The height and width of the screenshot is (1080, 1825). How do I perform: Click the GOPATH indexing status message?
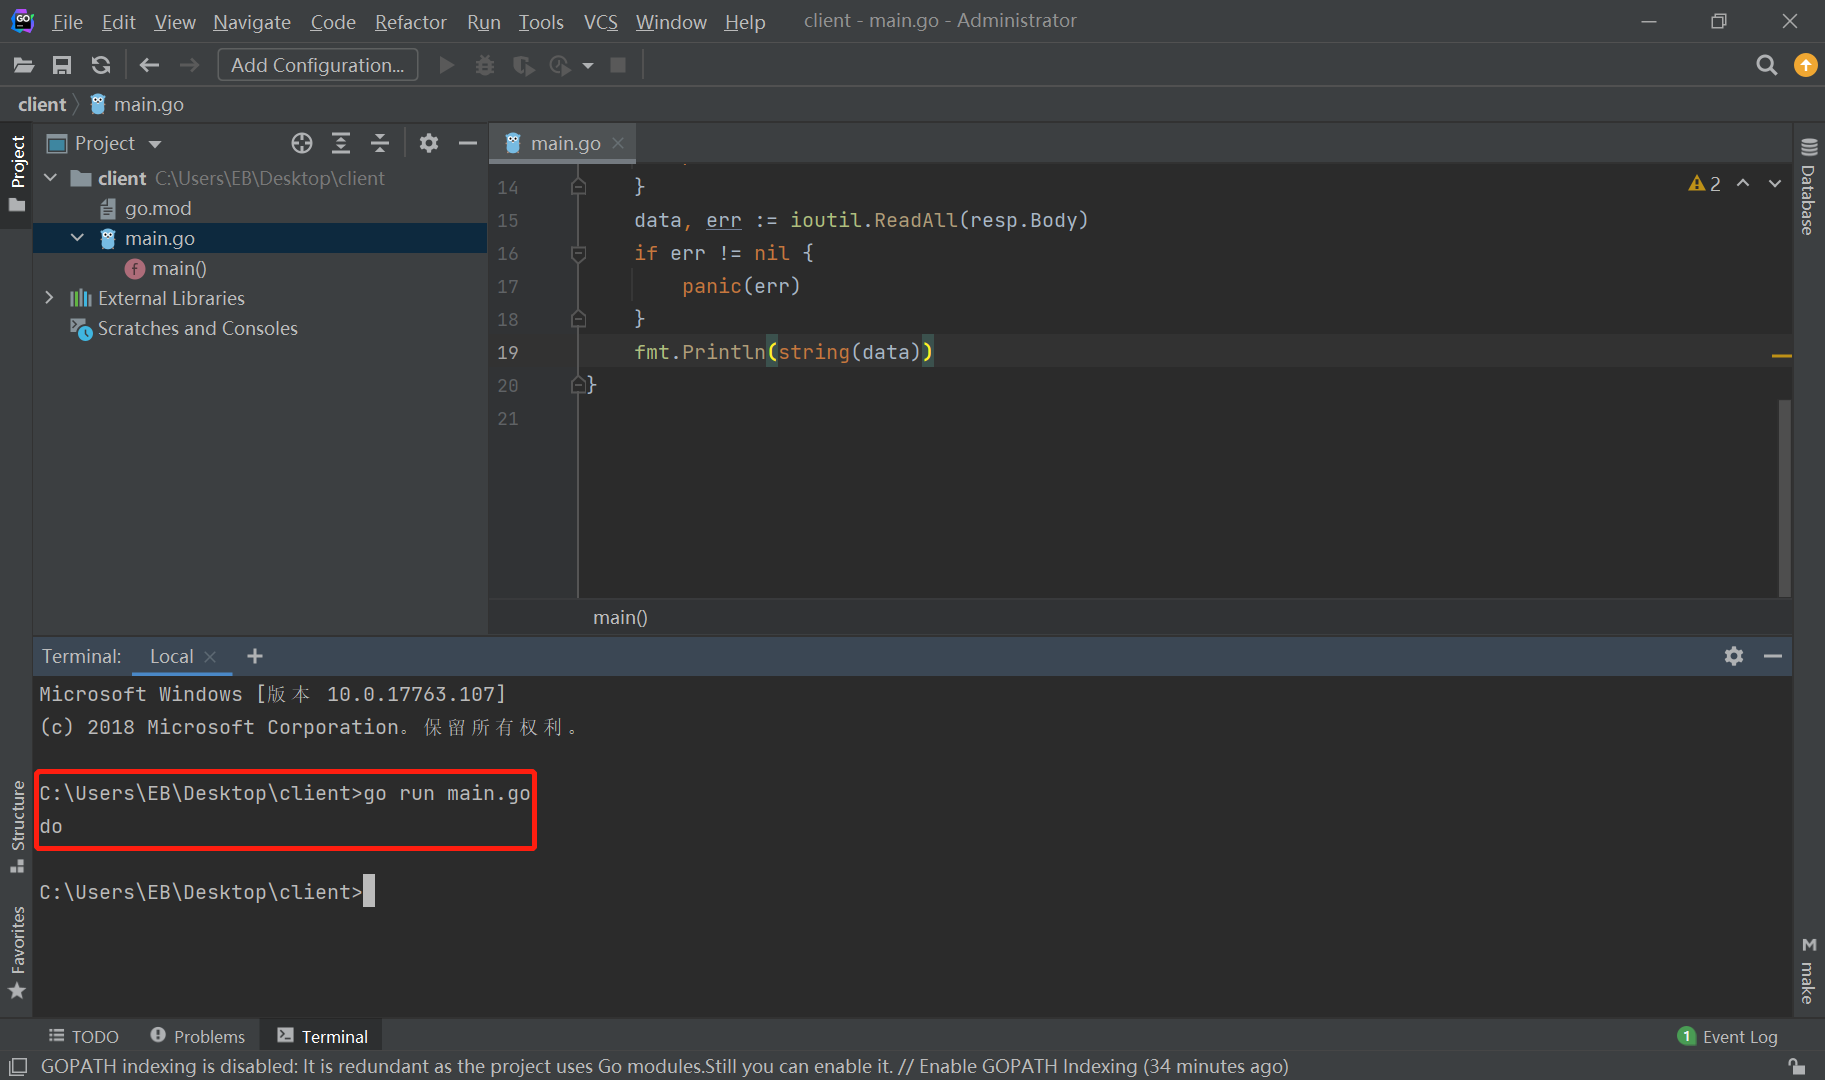[x=665, y=1066]
